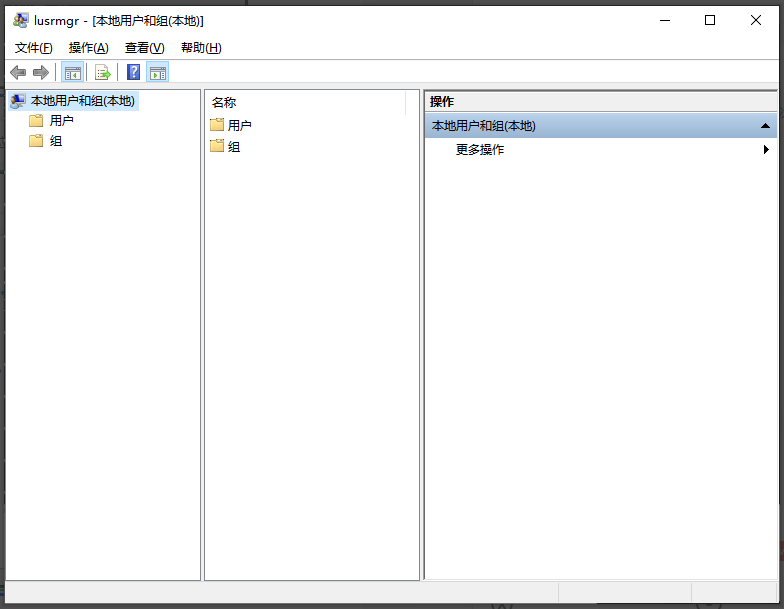This screenshot has width=784, height=609.
Task: Maximize the lusrmgr window
Action: click(x=710, y=20)
